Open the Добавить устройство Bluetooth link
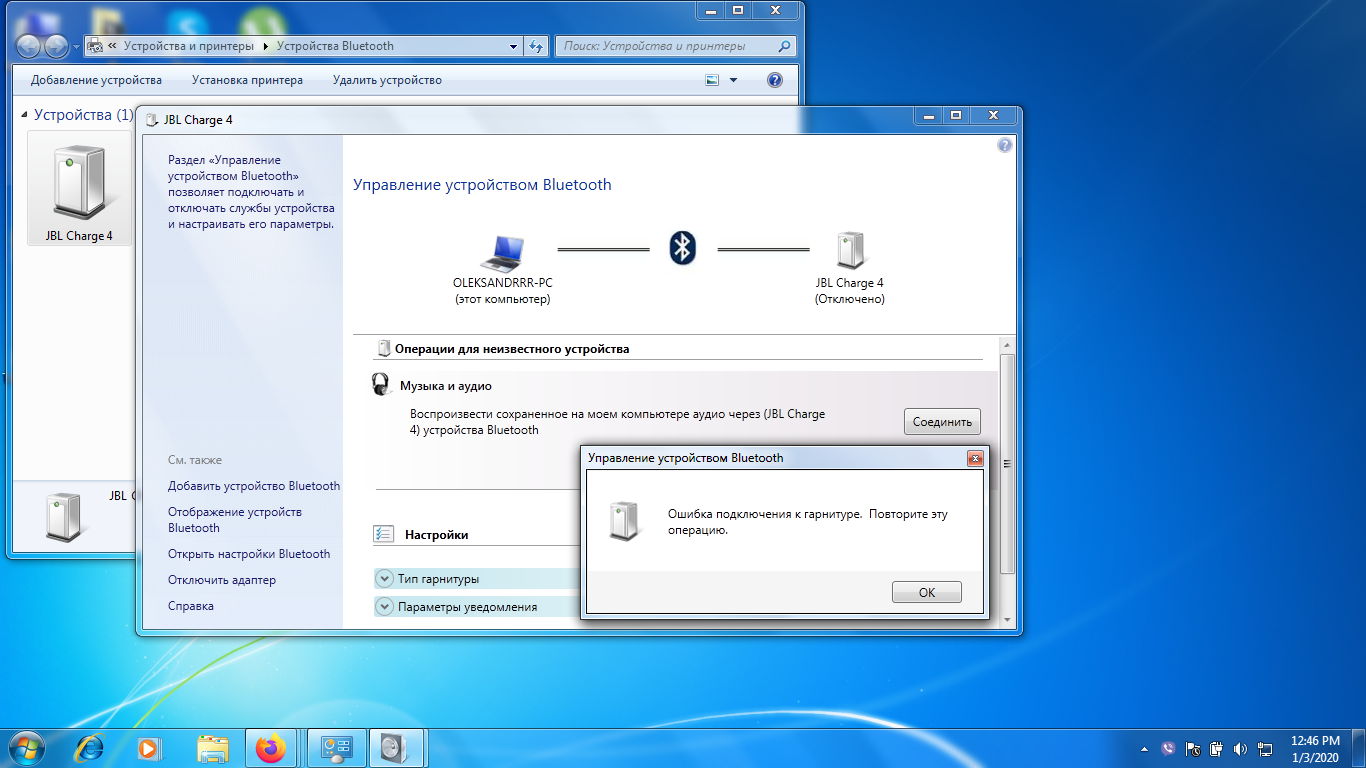Image resolution: width=1366 pixels, height=768 pixels. [254, 486]
